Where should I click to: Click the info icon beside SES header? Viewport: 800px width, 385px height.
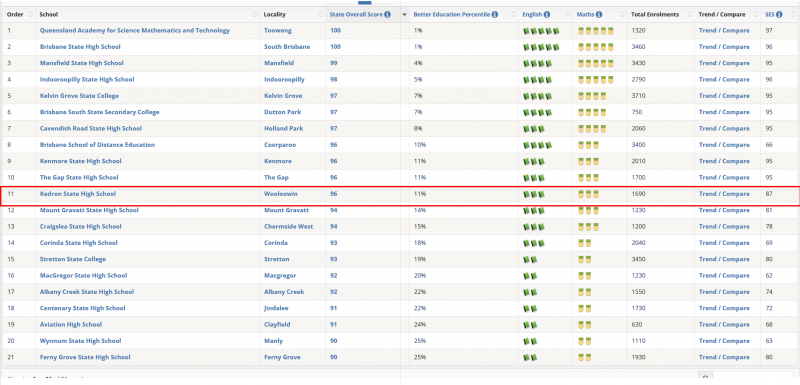coord(779,15)
